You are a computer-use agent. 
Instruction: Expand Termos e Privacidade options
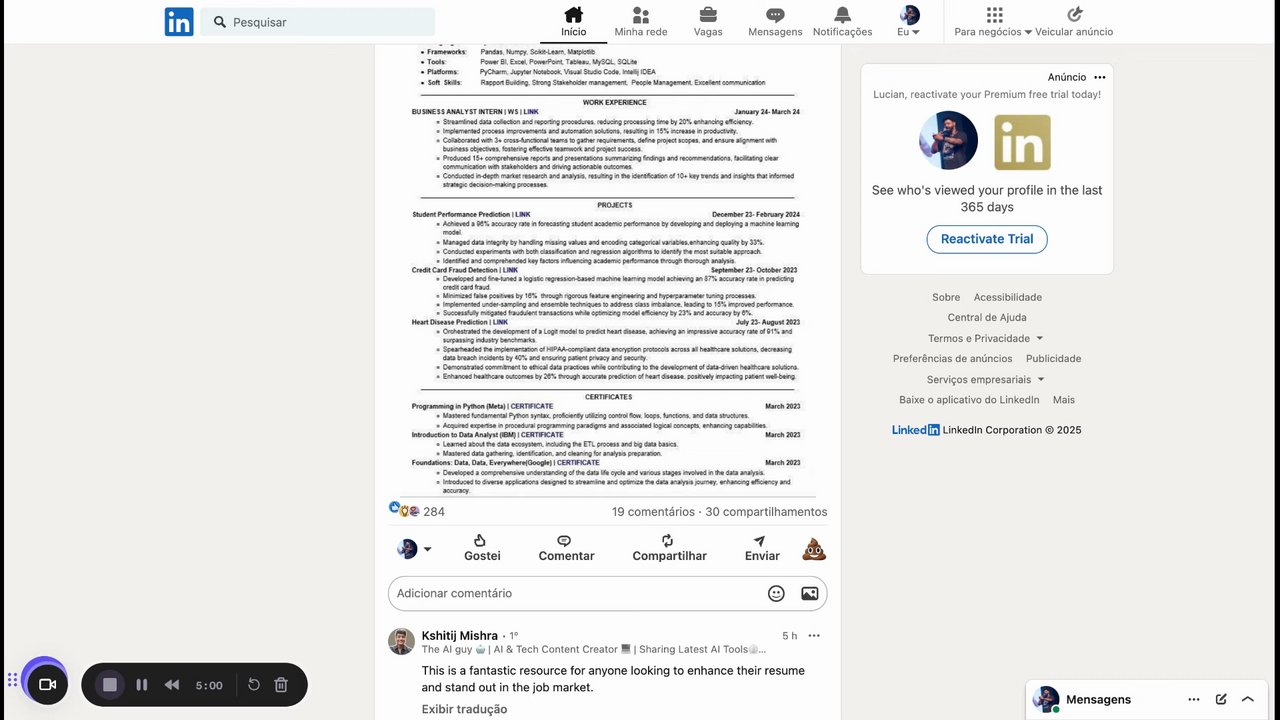[986, 338]
